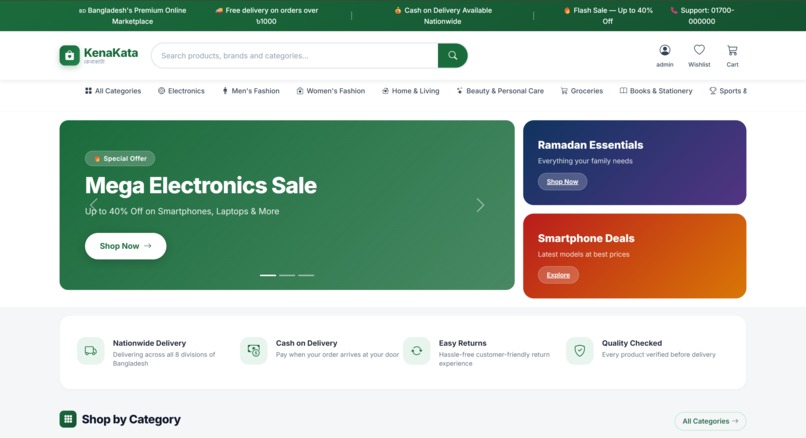
Task: Open the Women's Fashion category
Action: point(331,91)
